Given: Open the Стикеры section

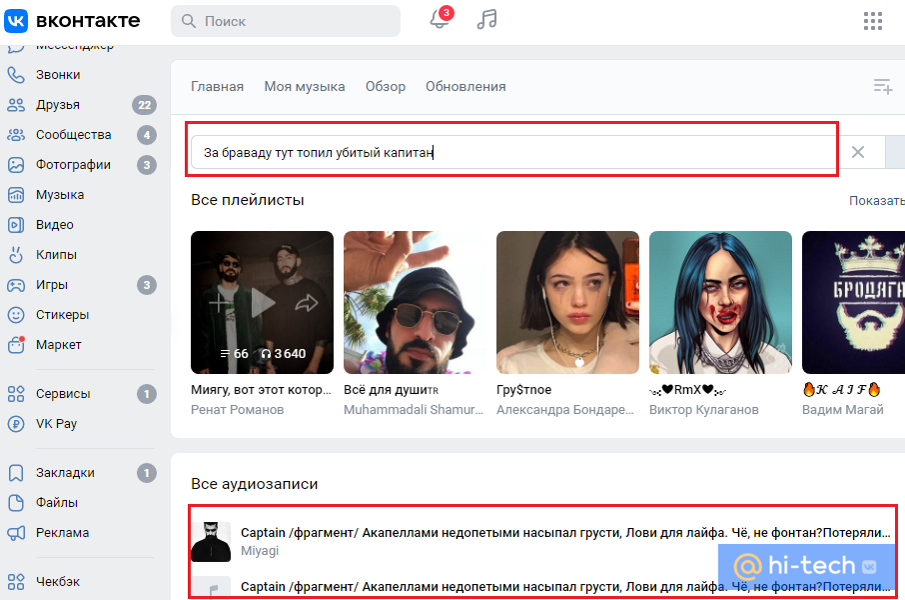Looking at the screenshot, I should click(62, 314).
